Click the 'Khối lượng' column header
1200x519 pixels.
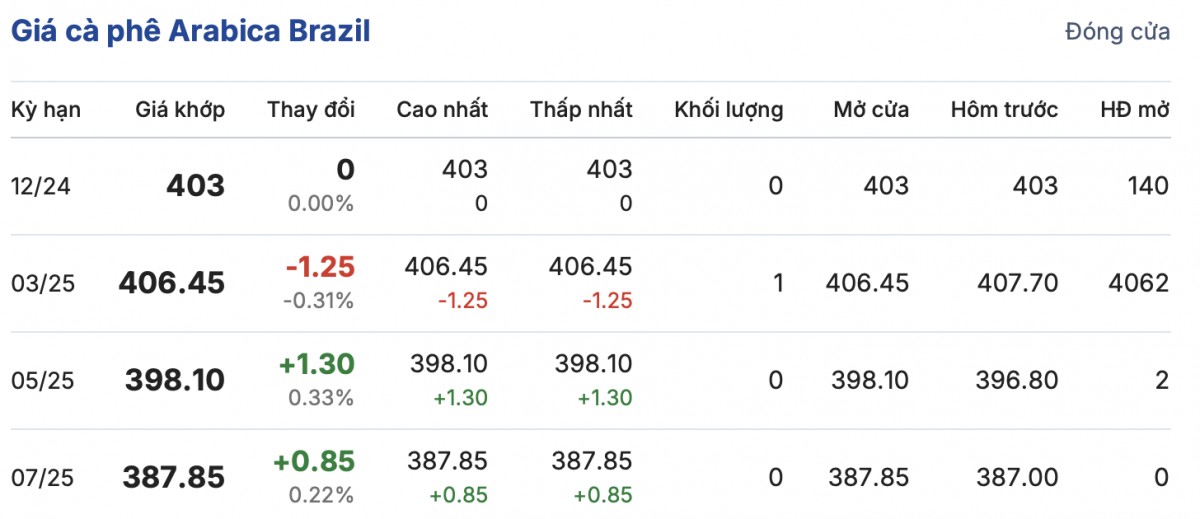tap(728, 110)
